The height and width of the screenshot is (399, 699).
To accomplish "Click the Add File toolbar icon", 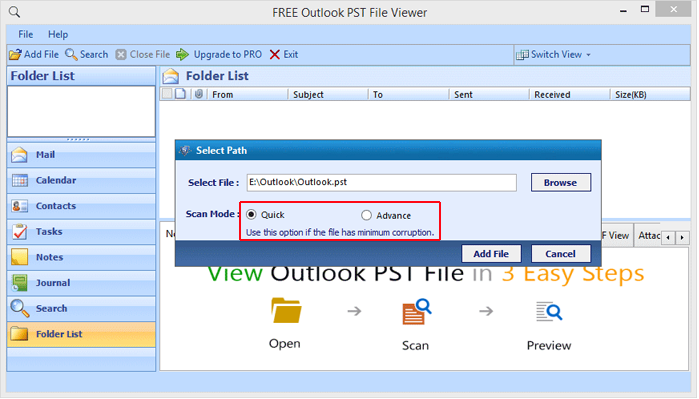I will (15, 54).
